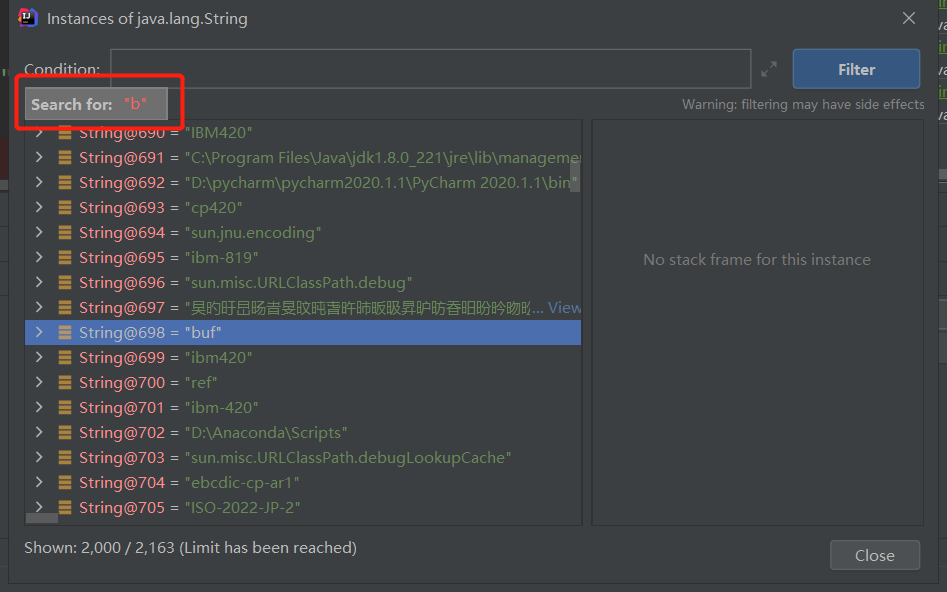Click the object icon of String@692

tap(65, 182)
